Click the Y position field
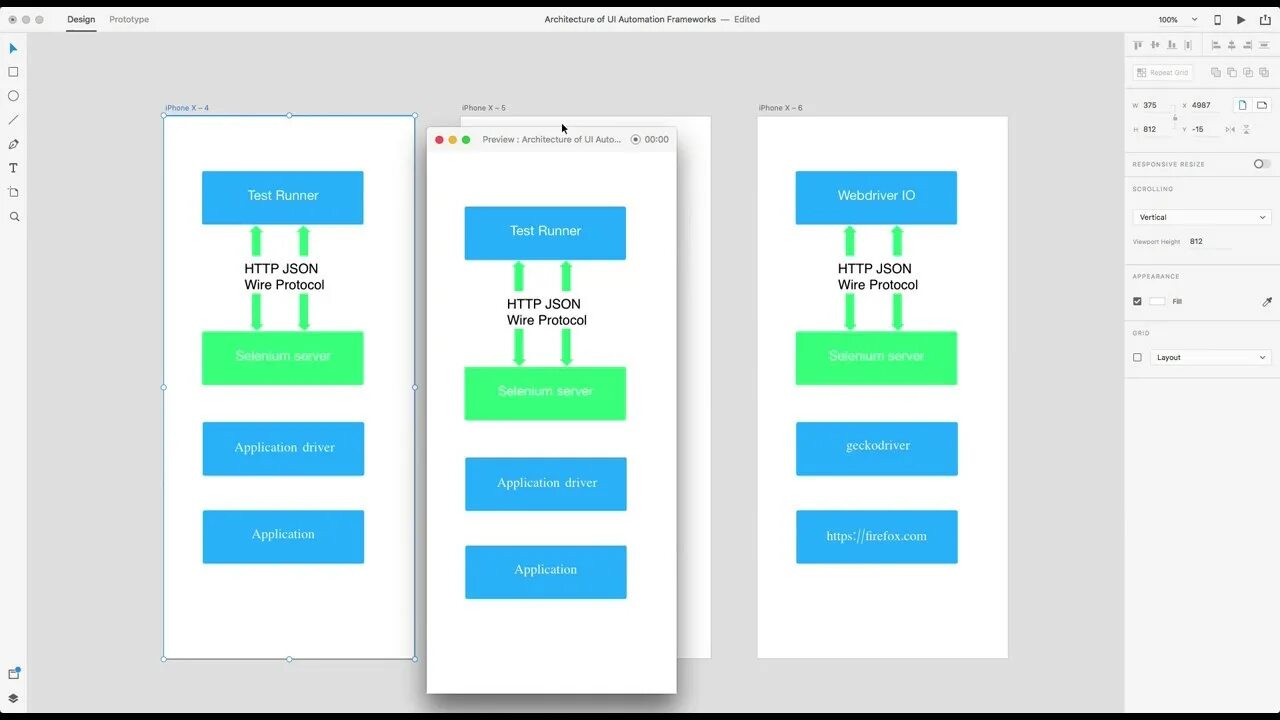1280x720 pixels. click(1204, 129)
